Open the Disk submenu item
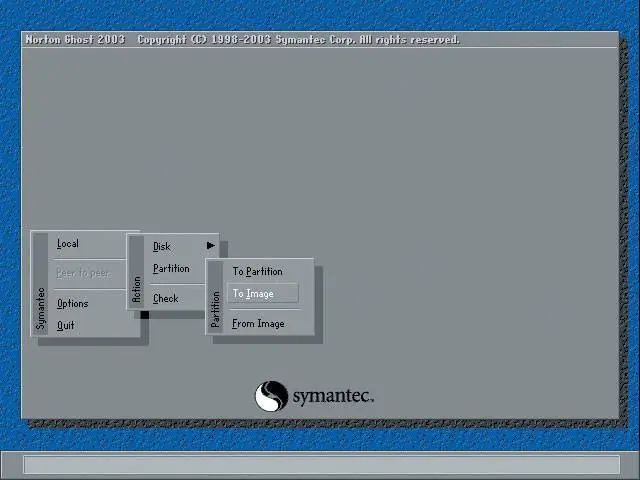 162,247
